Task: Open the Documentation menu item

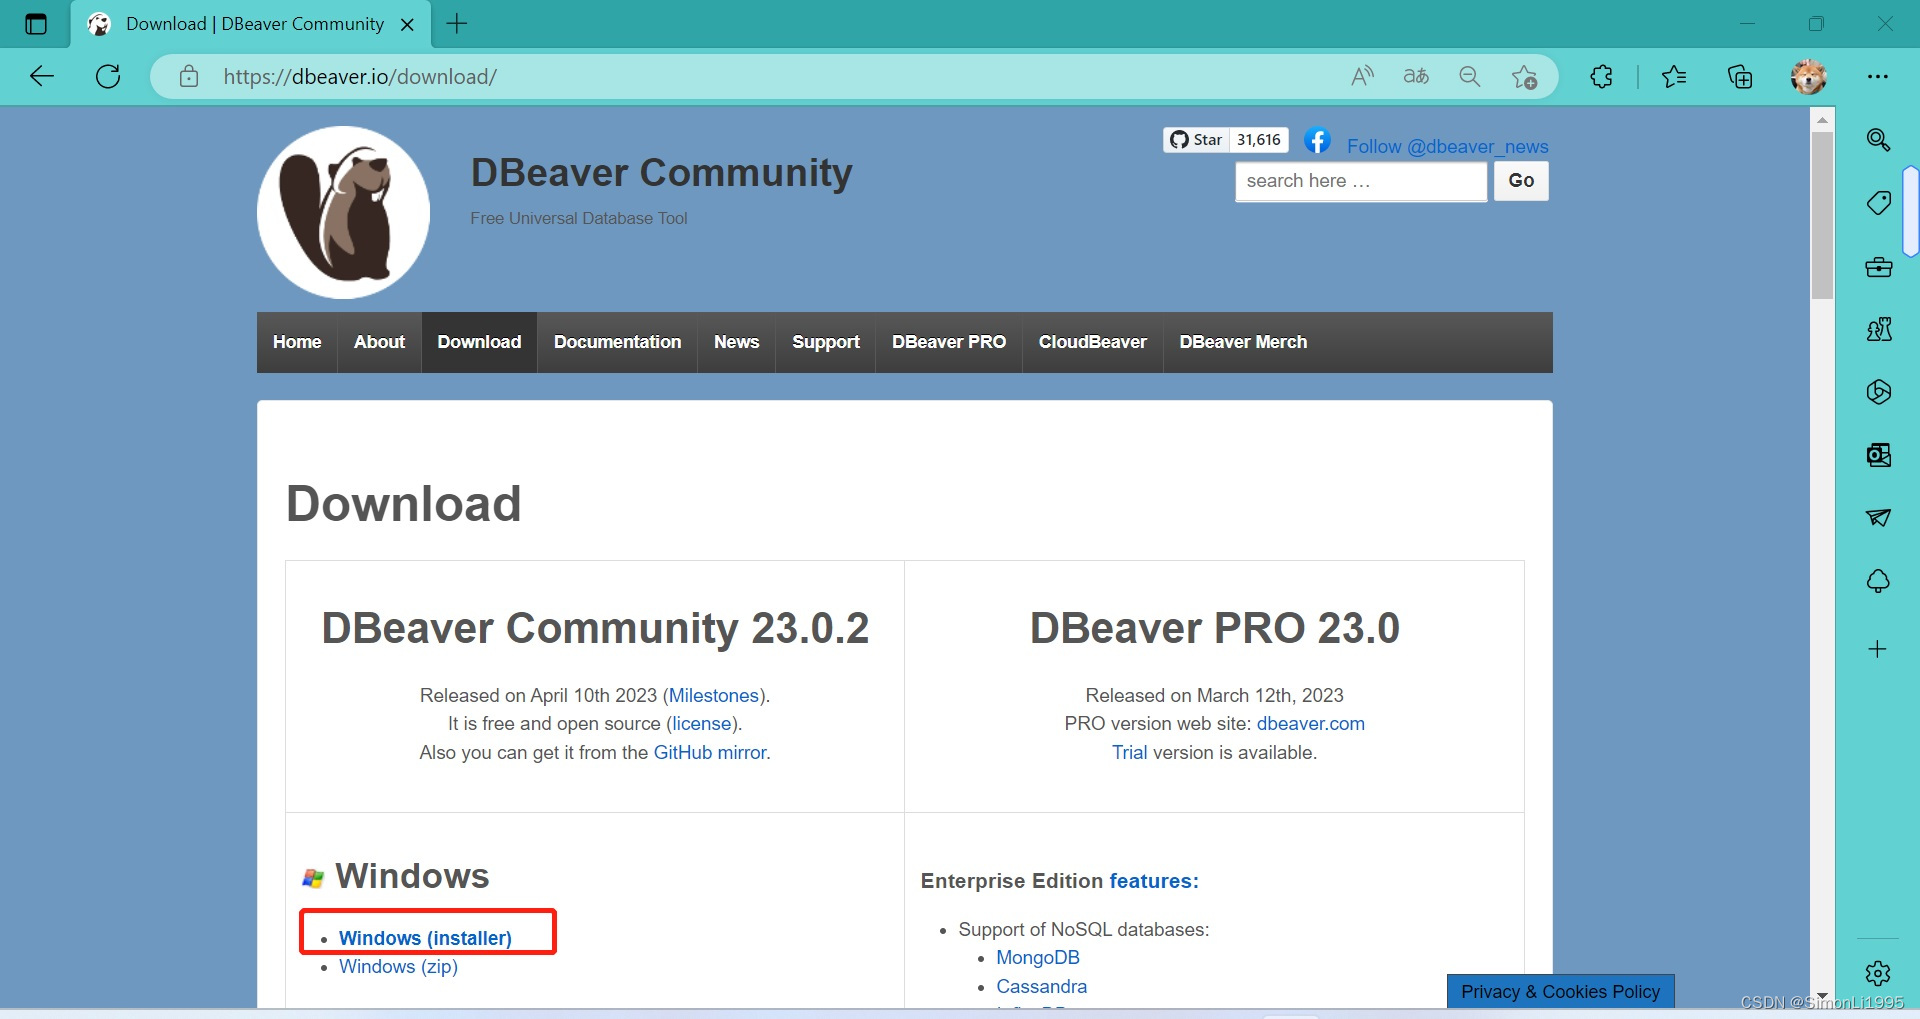Action: (x=617, y=342)
